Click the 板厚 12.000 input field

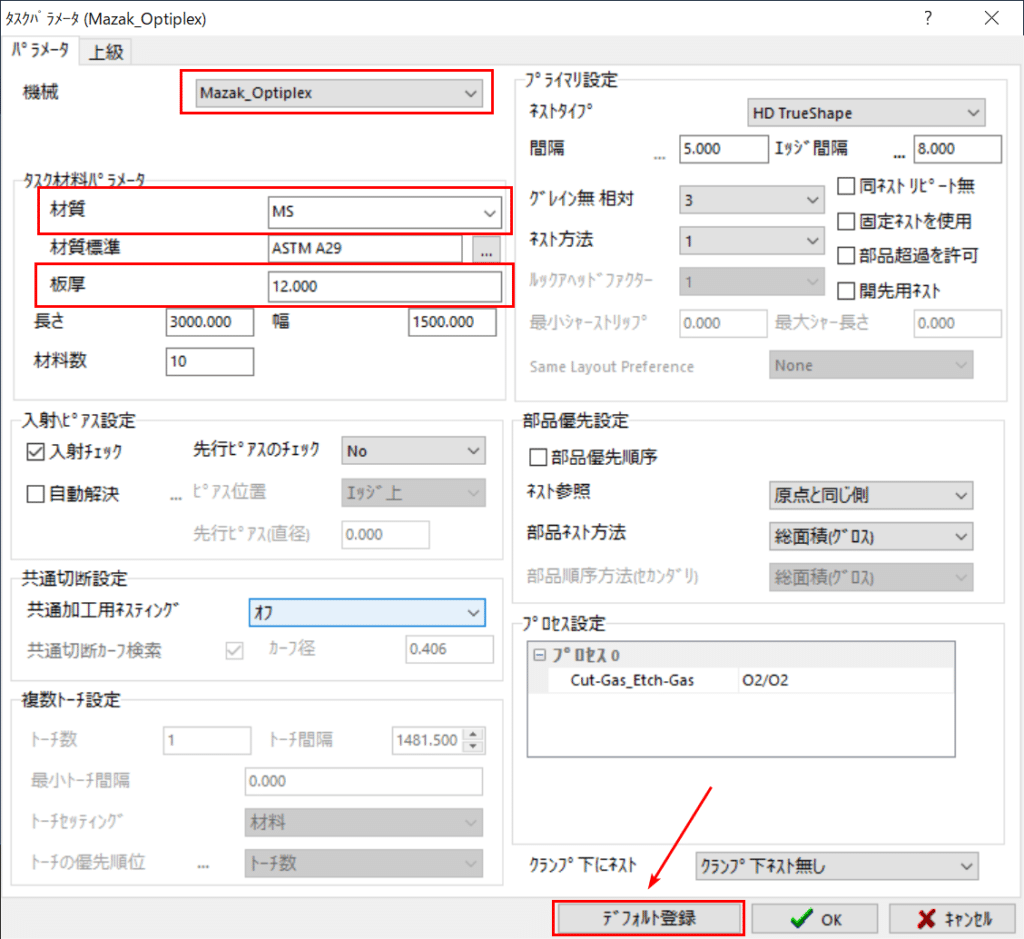pos(385,287)
